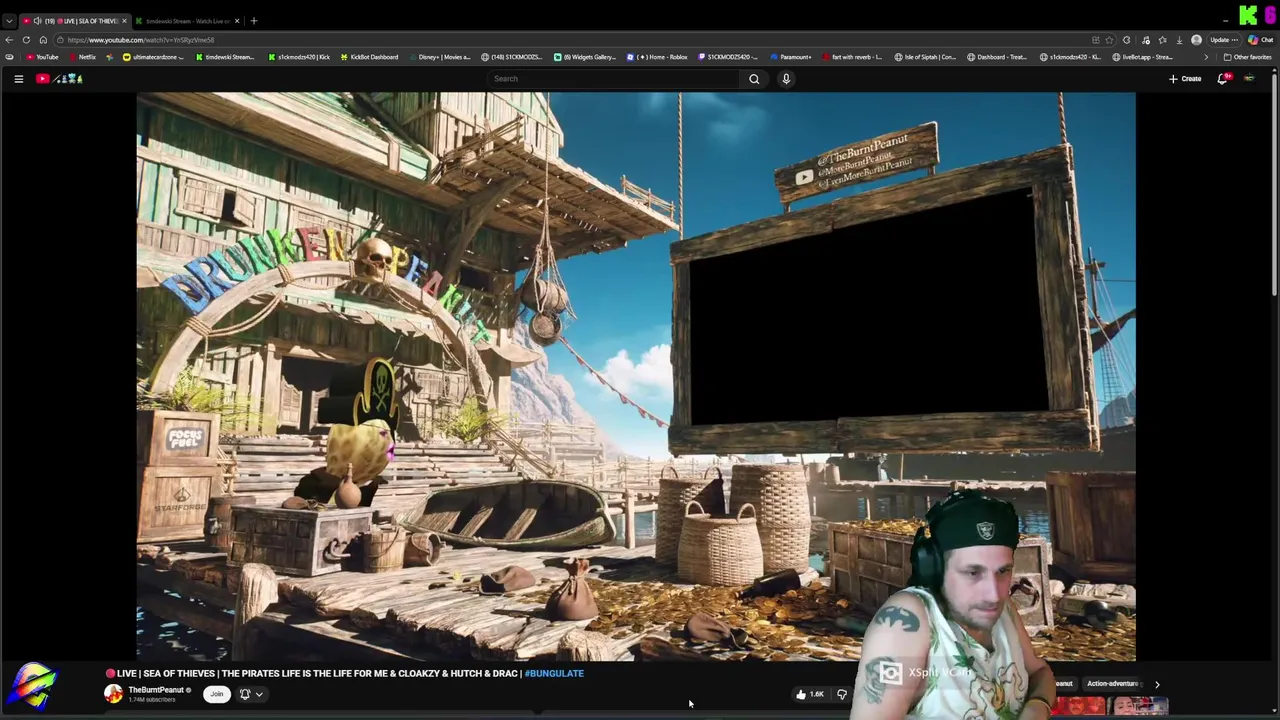Mute the tab via speaker icon
Screen dimensions: 1280x720
point(37,21)
